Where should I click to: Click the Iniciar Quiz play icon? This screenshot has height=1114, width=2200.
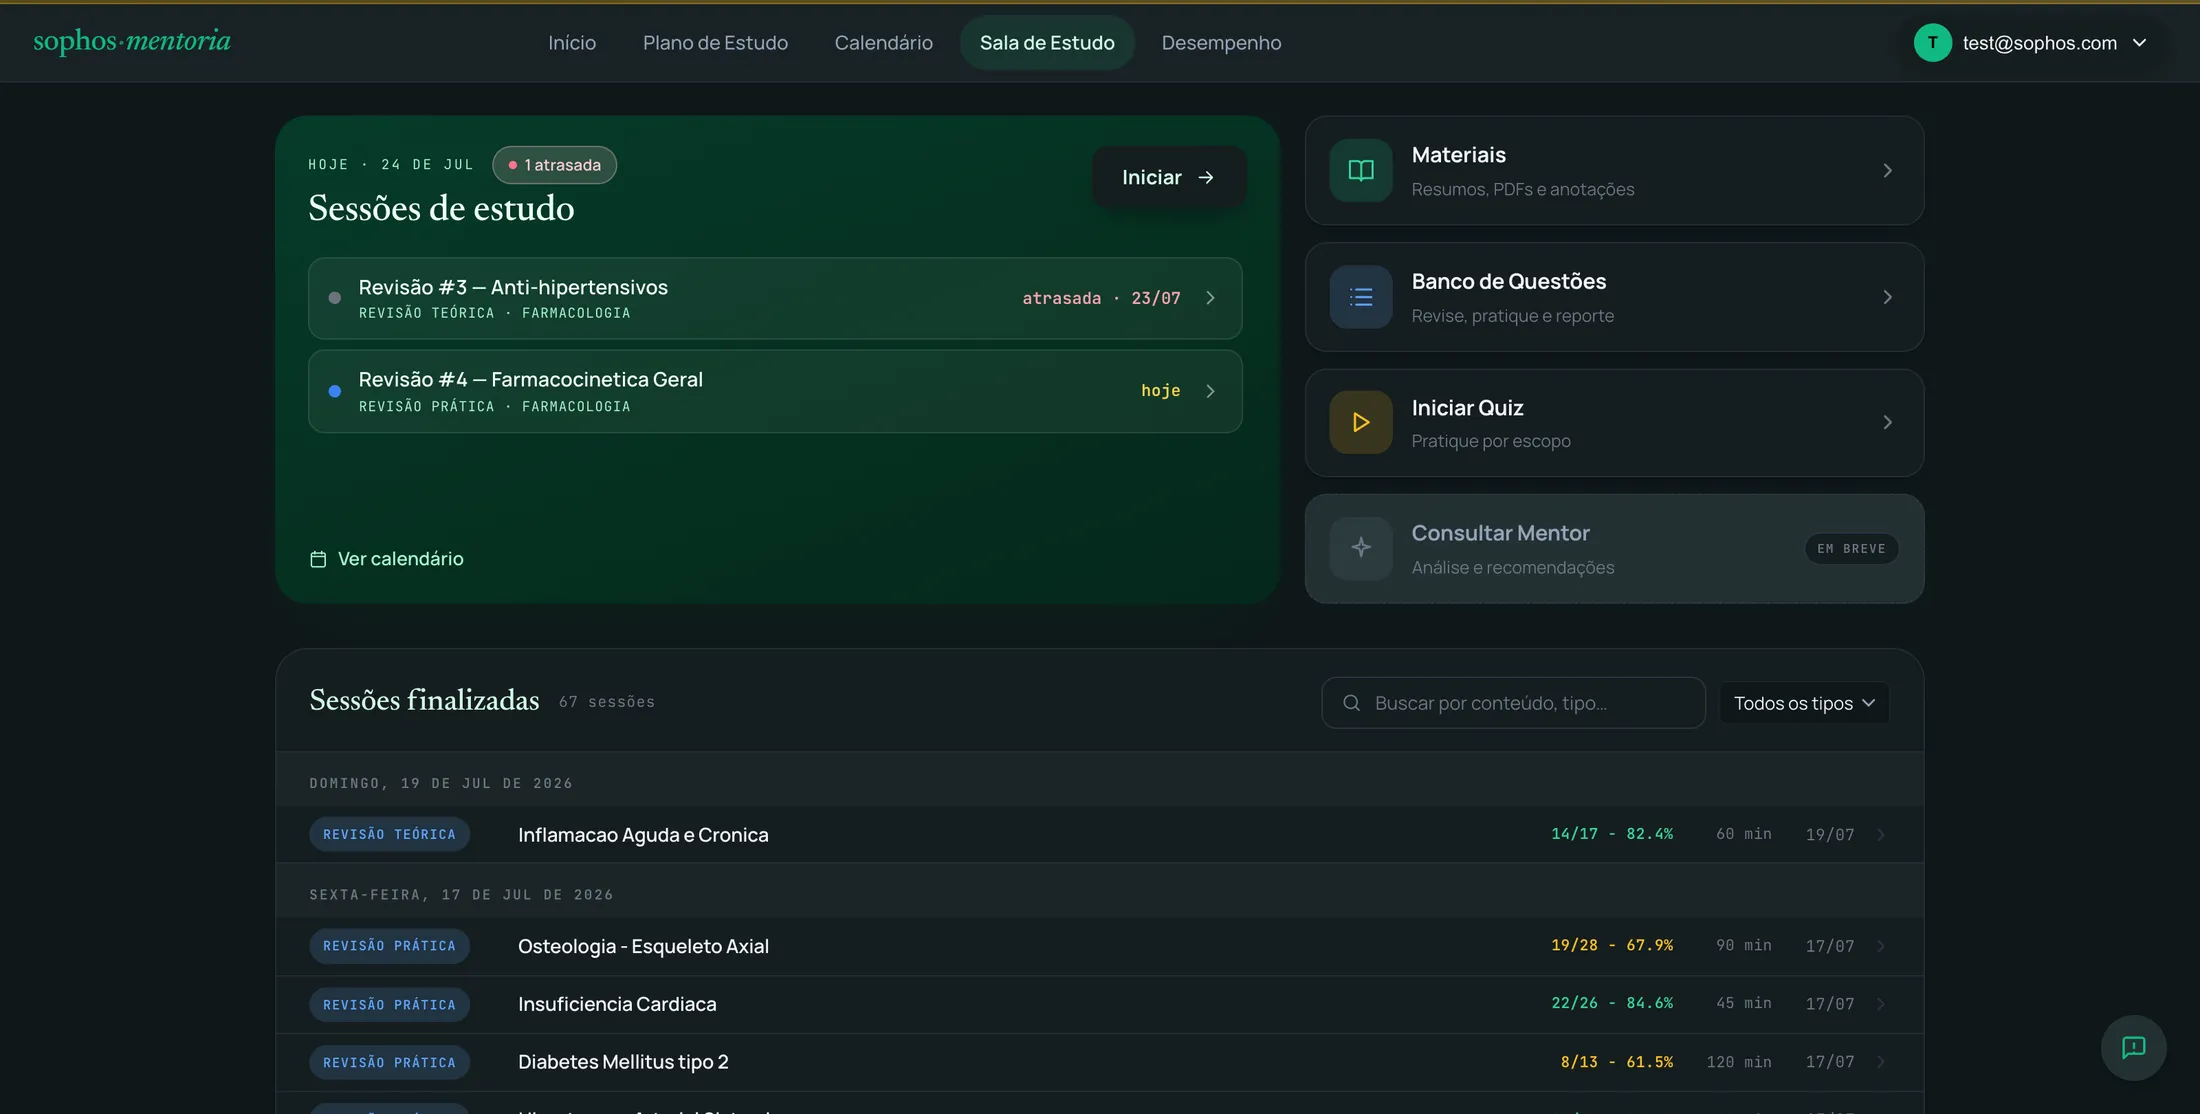1361,422
